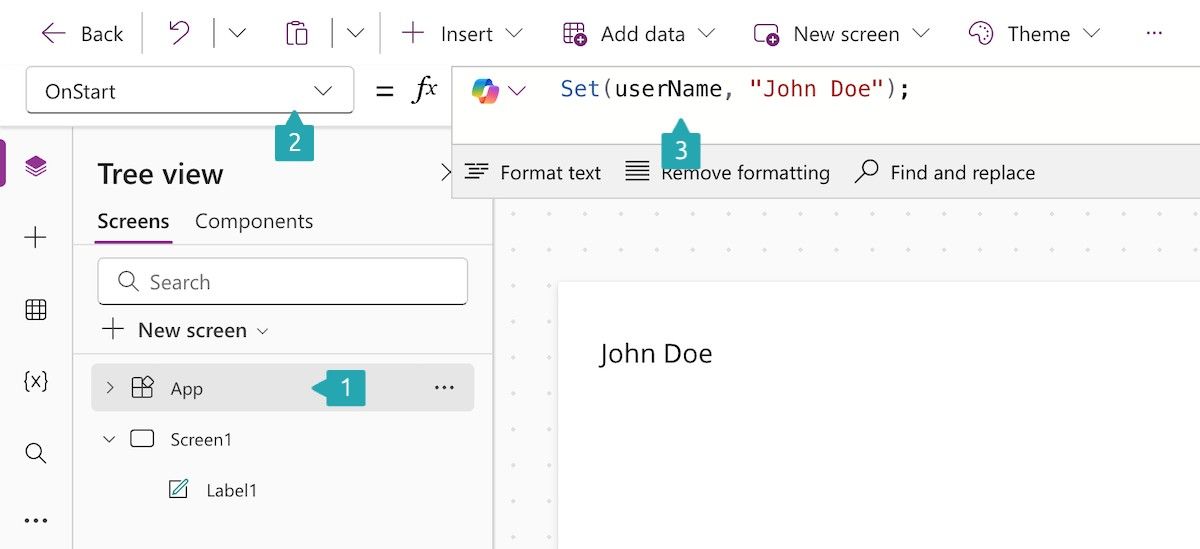Switch to the Screens tab
This screenshot has height=549, width=1200.
coord(133,222)
